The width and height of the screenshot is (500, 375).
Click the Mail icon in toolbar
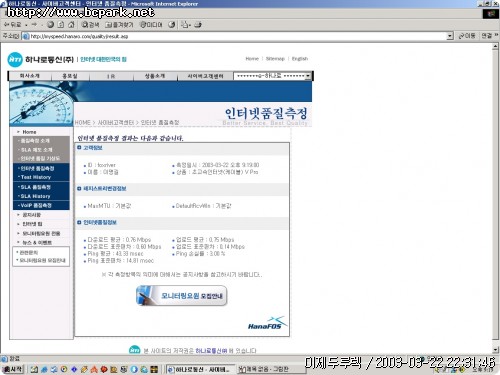point(185,25)
